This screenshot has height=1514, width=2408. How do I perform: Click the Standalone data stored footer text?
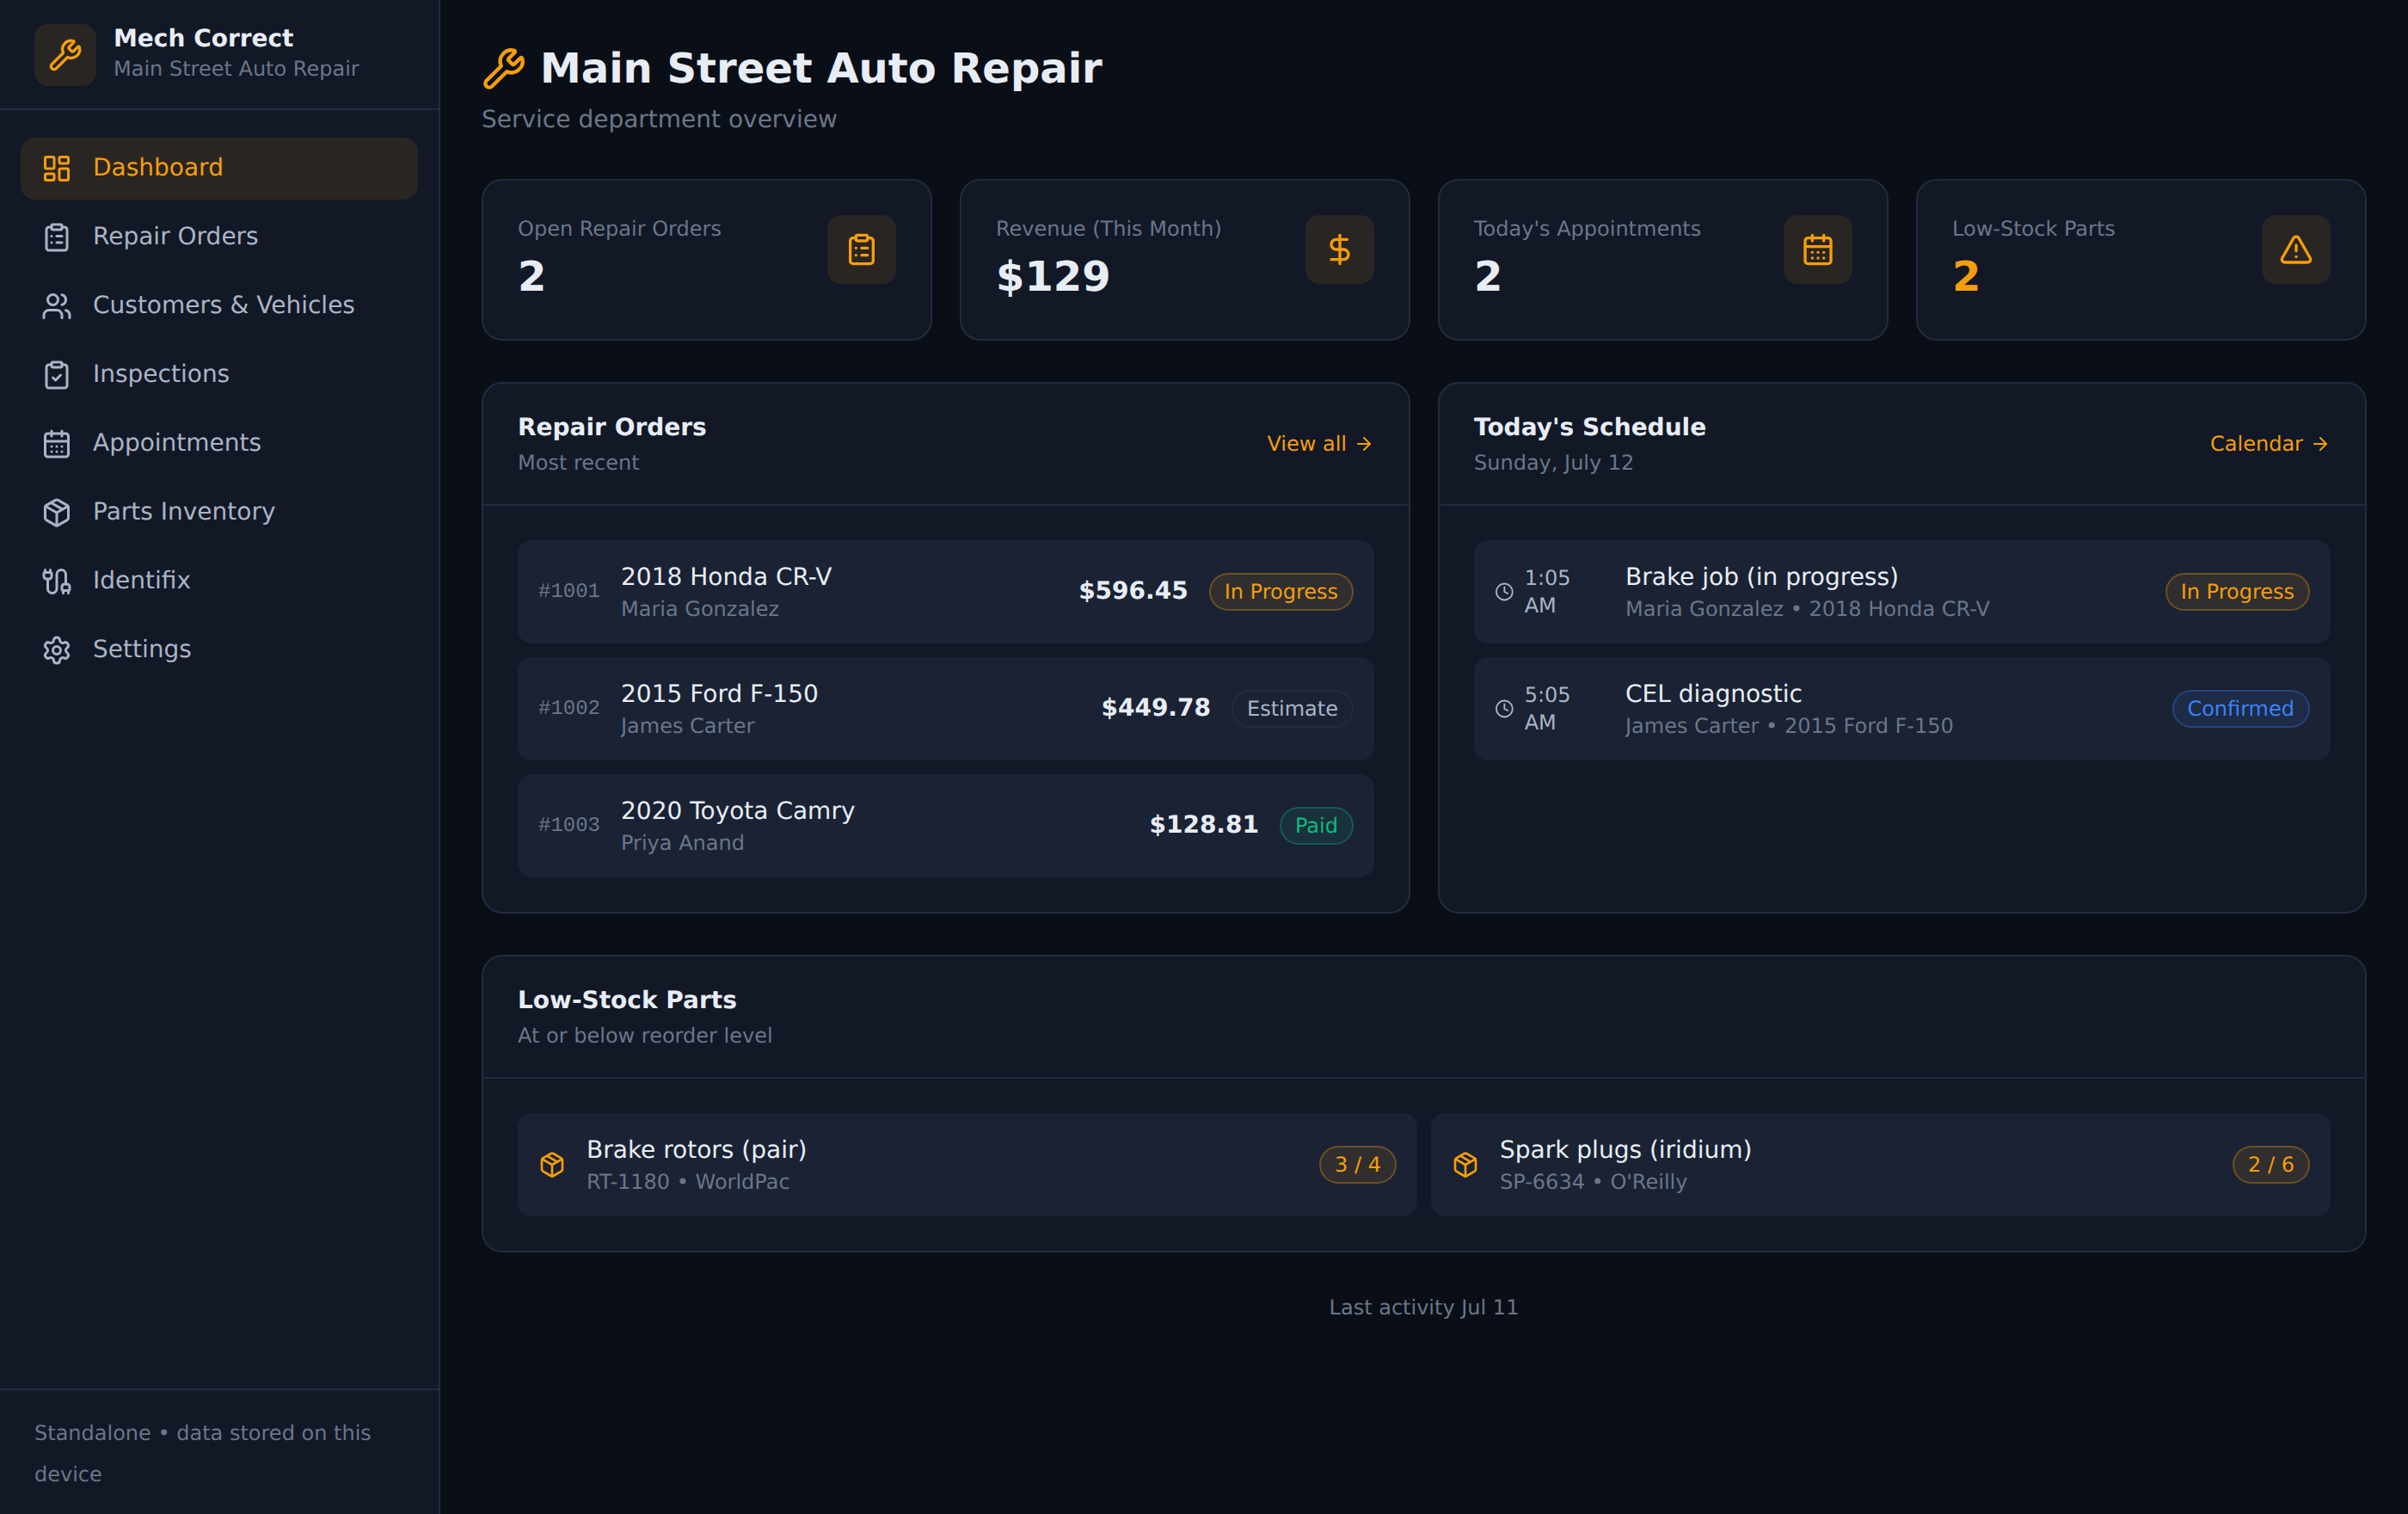(203, 1454)
